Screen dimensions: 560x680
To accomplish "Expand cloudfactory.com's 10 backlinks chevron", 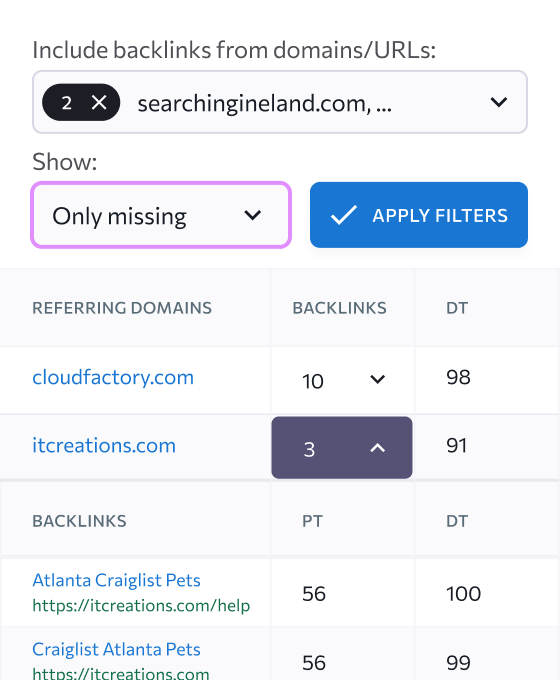I will tap(377, 379).
